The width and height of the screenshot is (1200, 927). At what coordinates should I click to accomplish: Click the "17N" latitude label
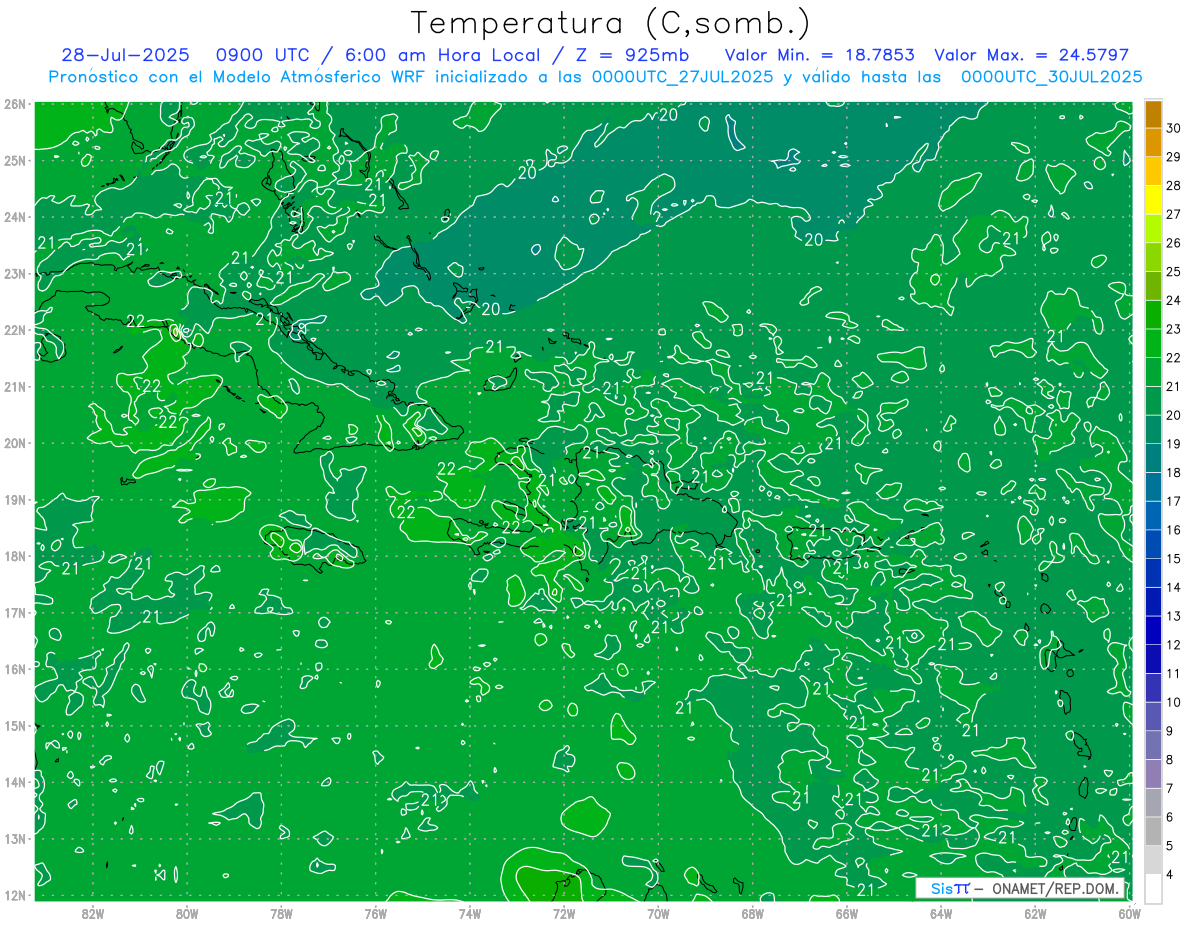pos(15,612)
